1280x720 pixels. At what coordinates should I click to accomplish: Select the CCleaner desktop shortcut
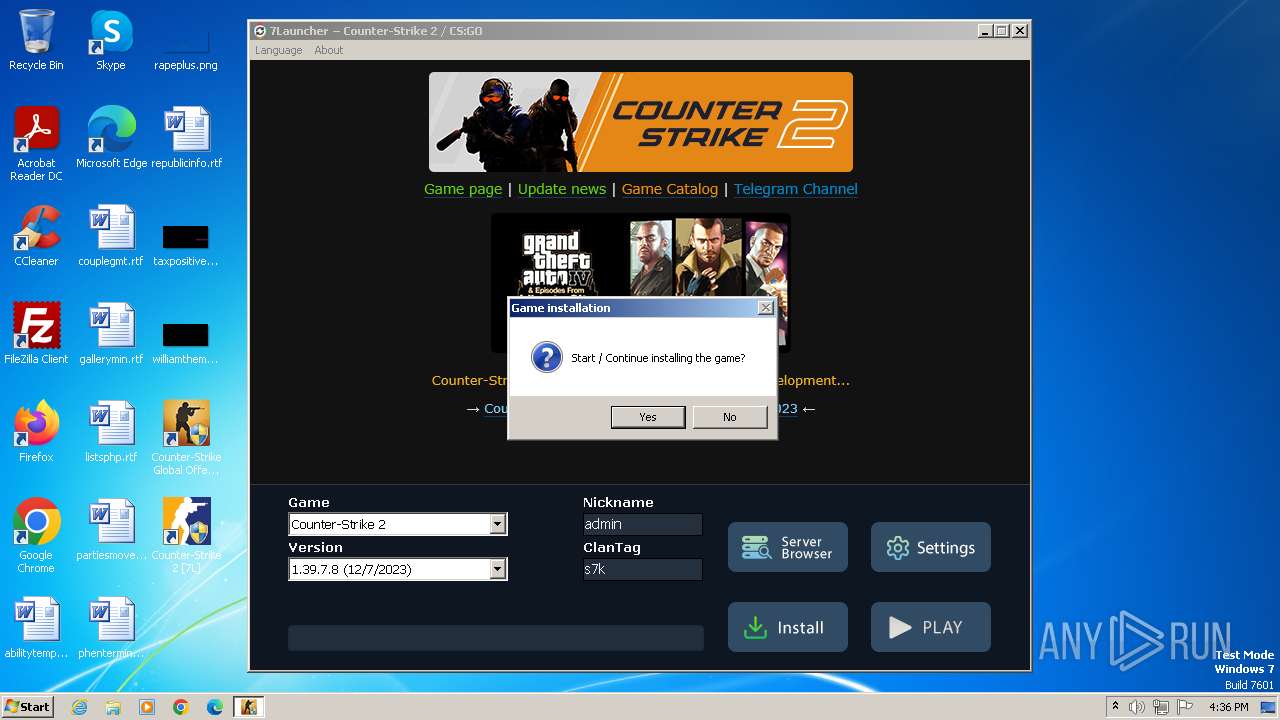tap(36, 236)
